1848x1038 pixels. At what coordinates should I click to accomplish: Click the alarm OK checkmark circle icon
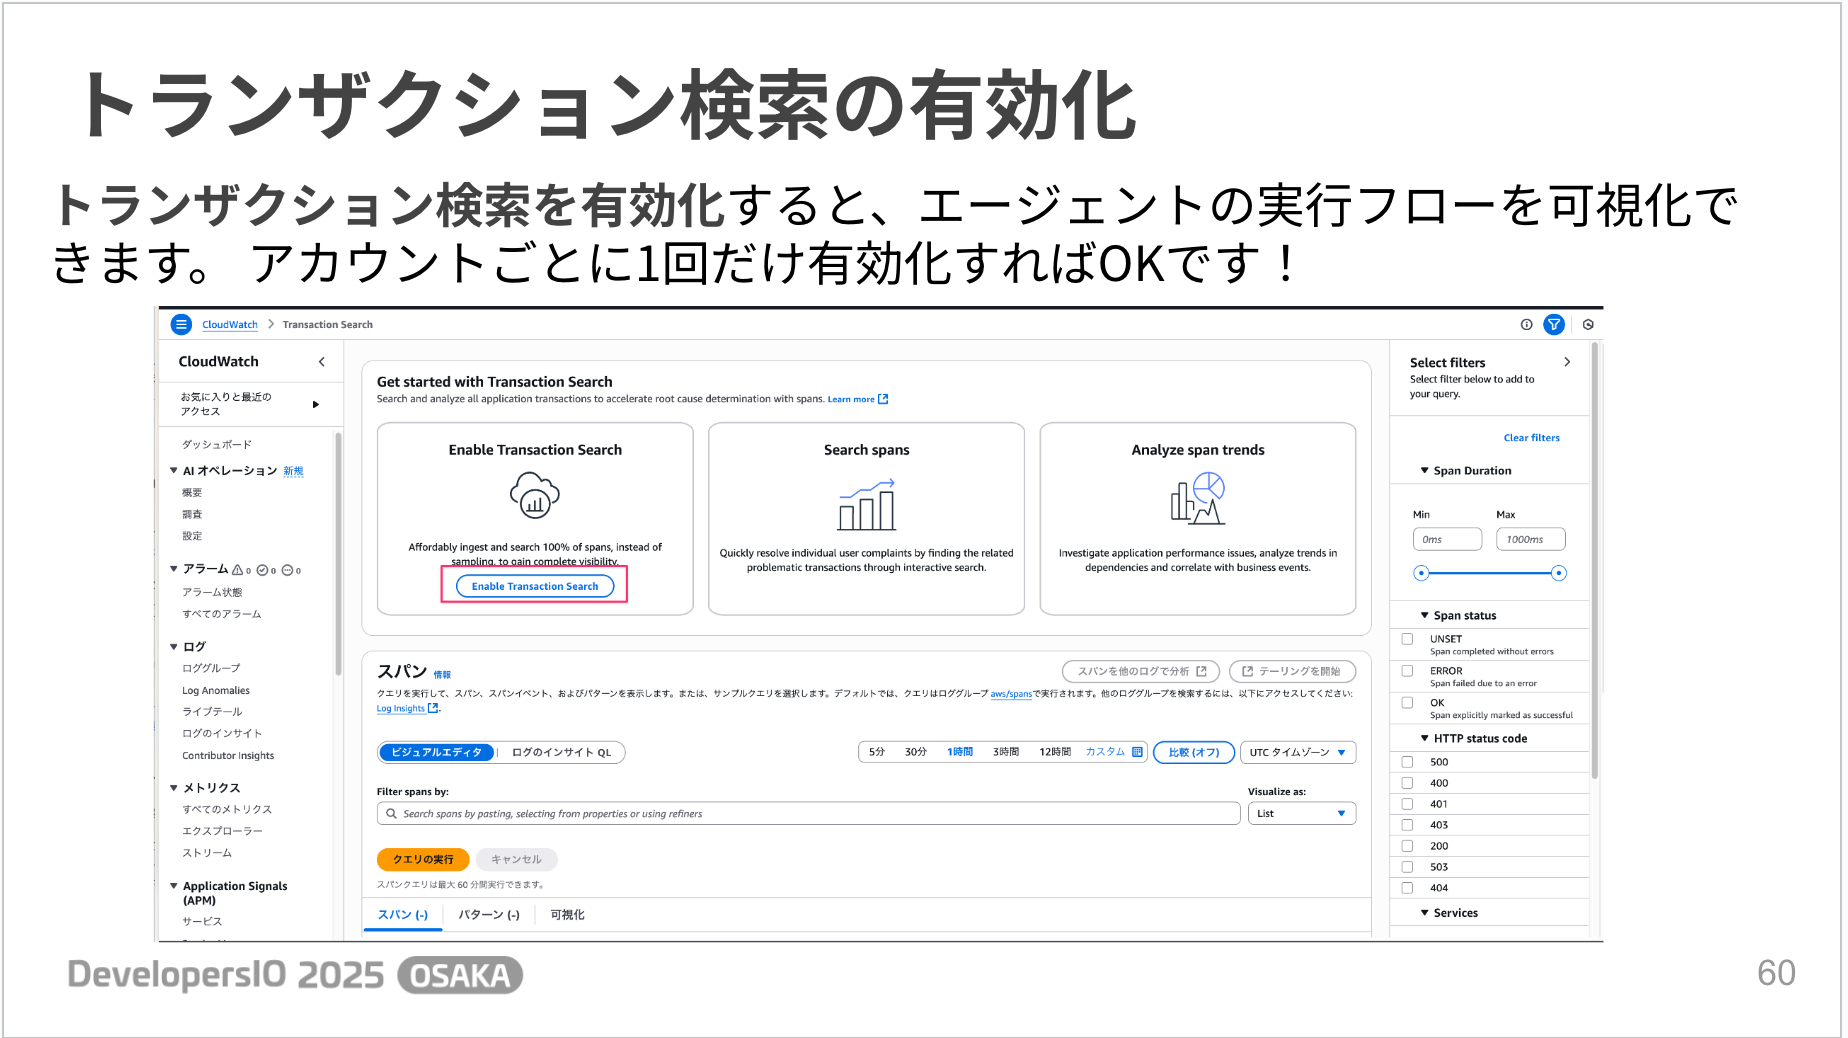(262, 570)
